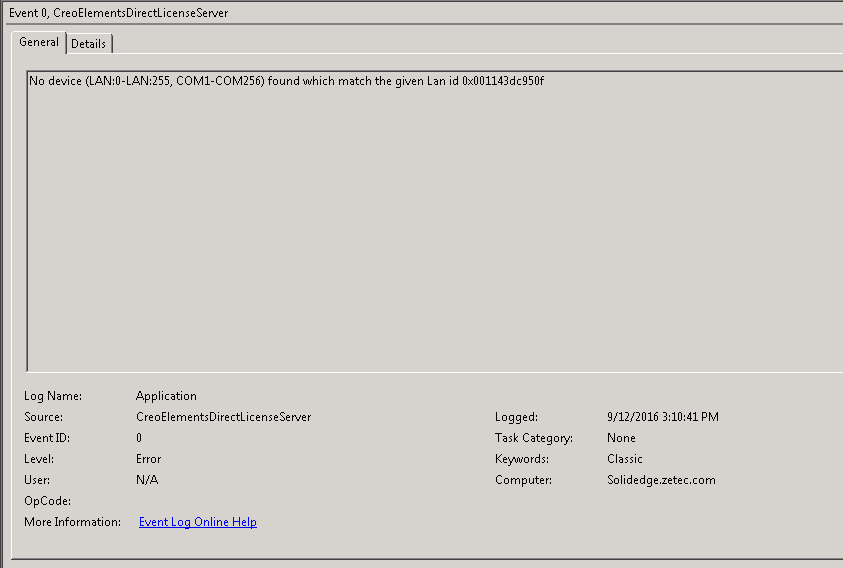
Task: Select the Level value 'Error'
Action: coord(148,459)
